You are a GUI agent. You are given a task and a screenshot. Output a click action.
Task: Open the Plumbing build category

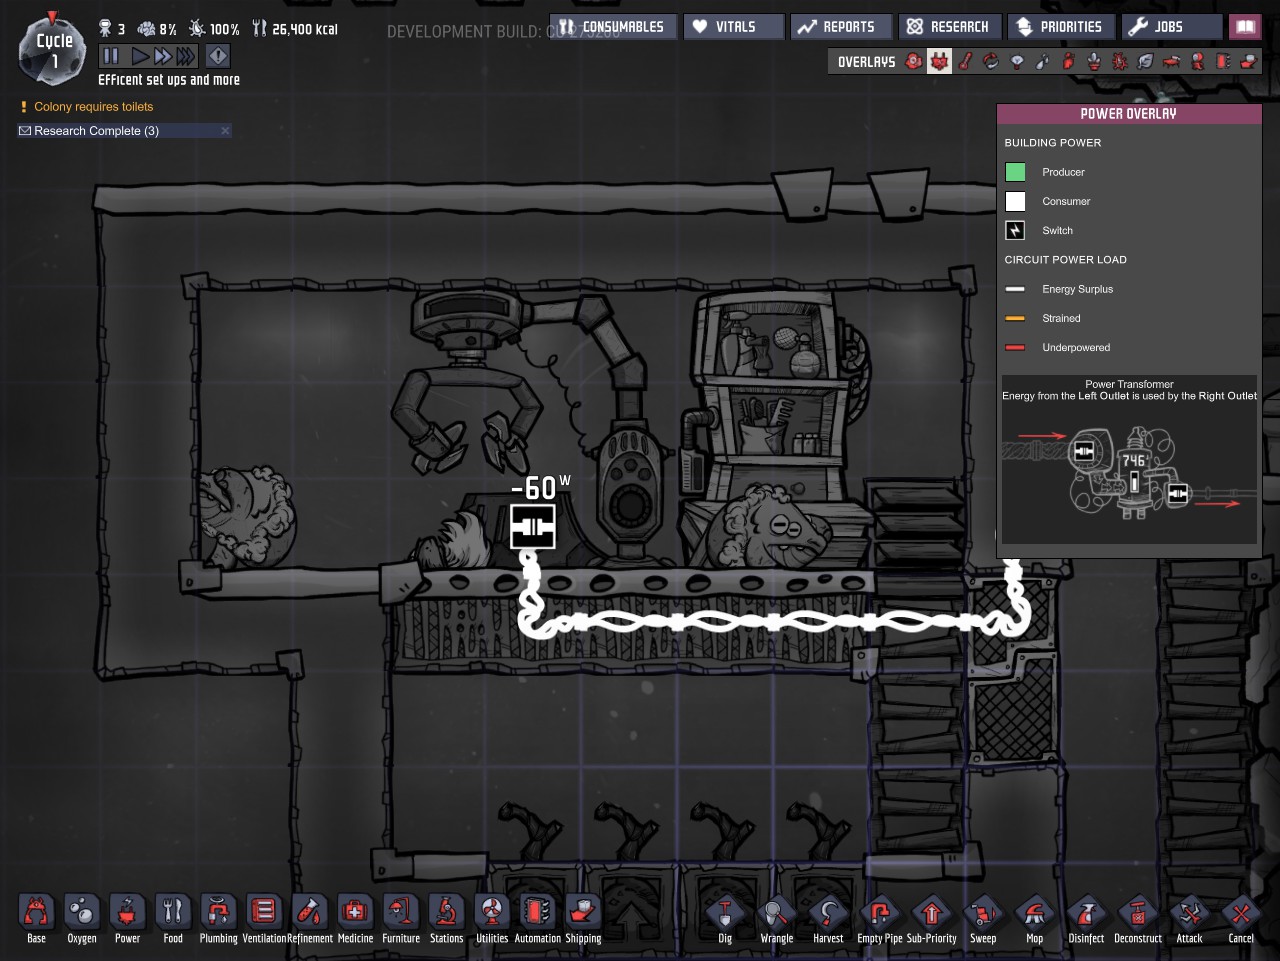click(x=218, y=919)
